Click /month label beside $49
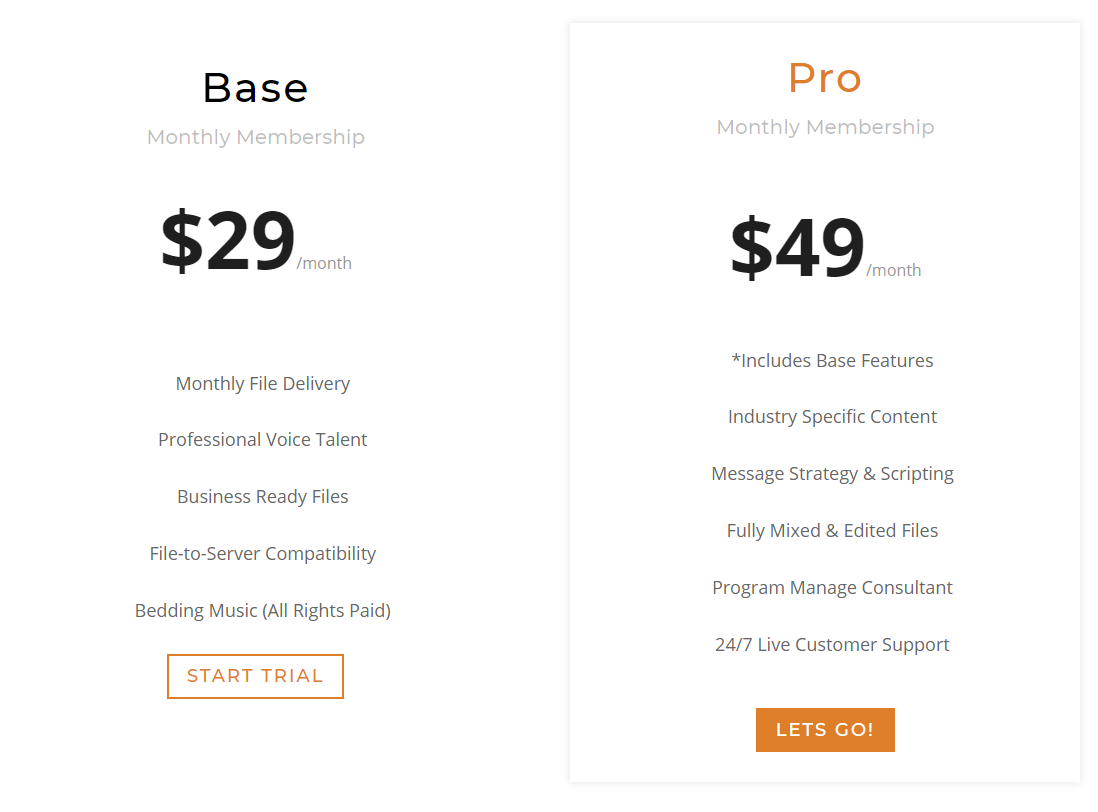The width and height of the screenshot is (1098, 812). tap(894, 270)
